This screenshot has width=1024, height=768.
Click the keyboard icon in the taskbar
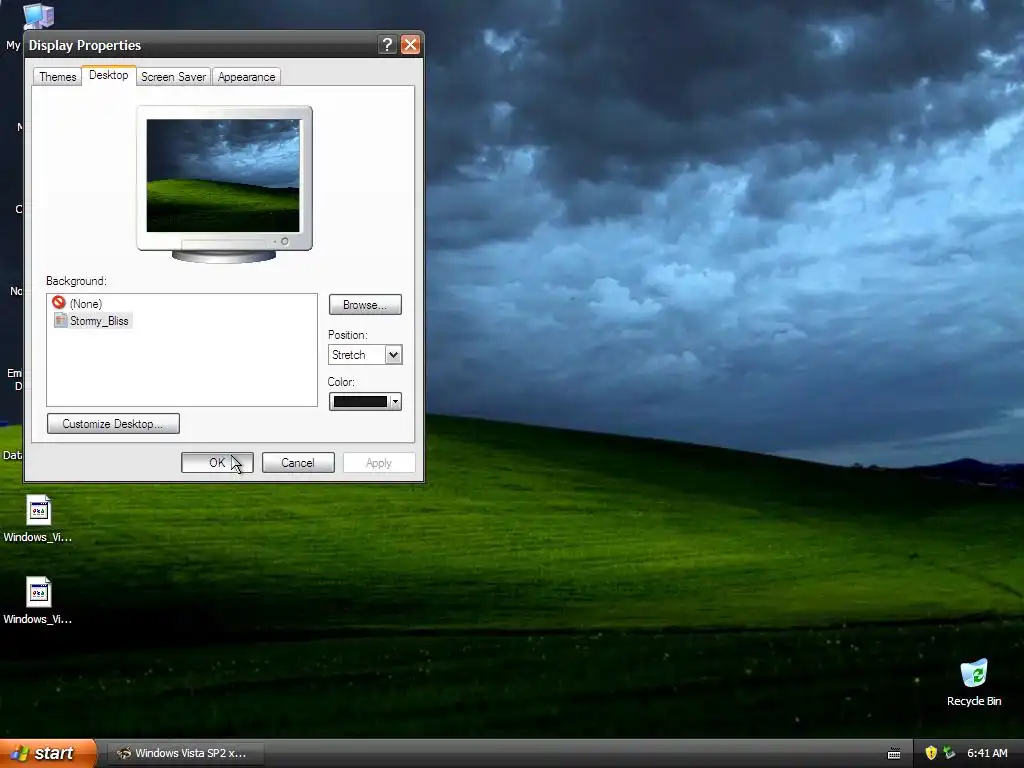[894, 754]
